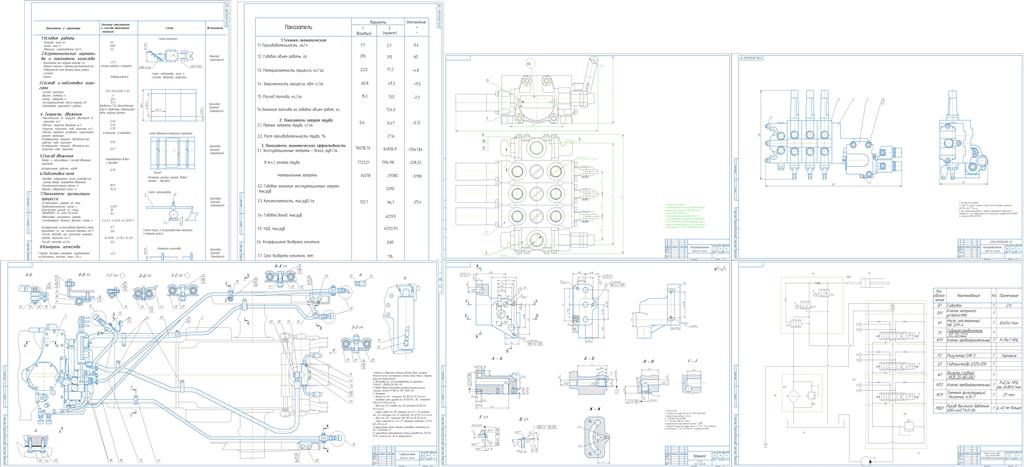This screenshot has width=1024, height=467.
Task: Select heading '8.Контроль качества'
Action: 59,248
